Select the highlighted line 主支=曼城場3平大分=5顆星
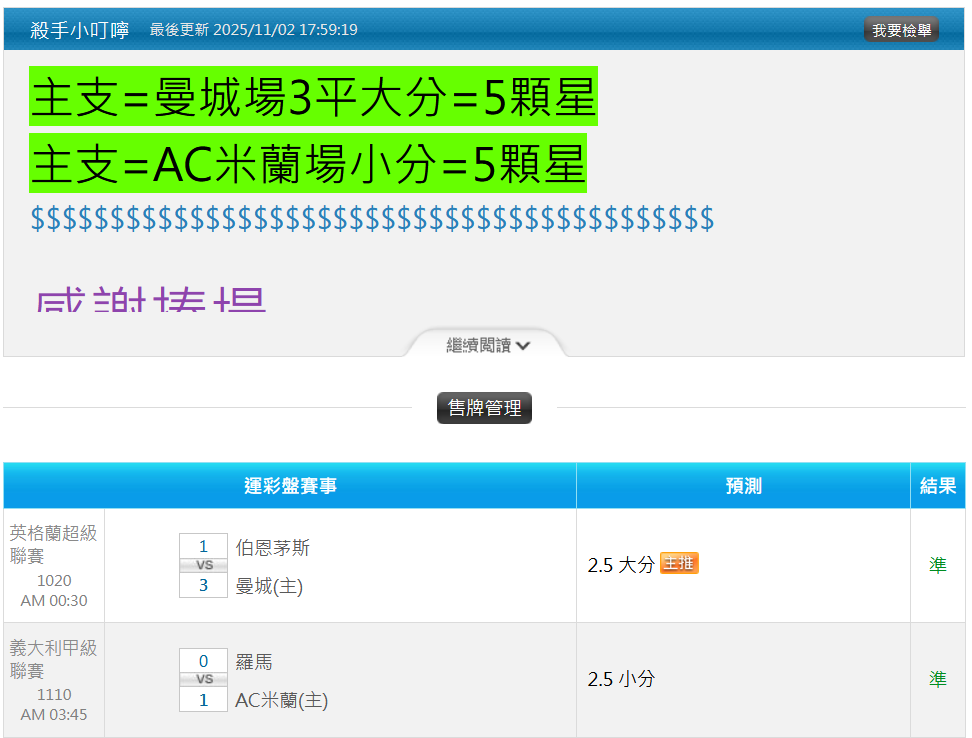The image size is (972, 738). pos(313,97)
